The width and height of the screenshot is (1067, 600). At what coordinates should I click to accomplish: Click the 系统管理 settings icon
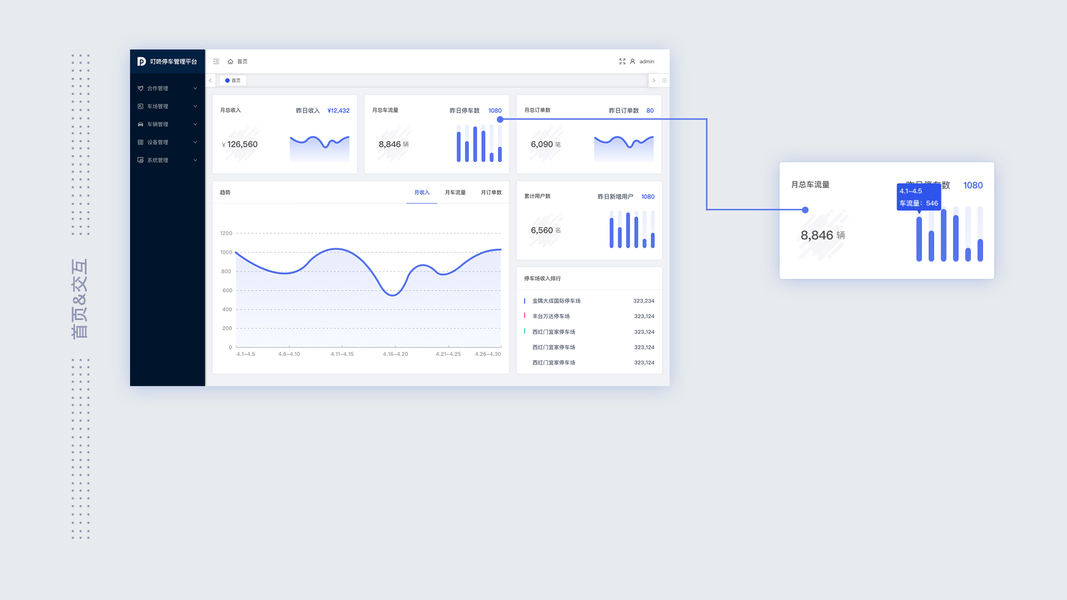click(140, 161)
